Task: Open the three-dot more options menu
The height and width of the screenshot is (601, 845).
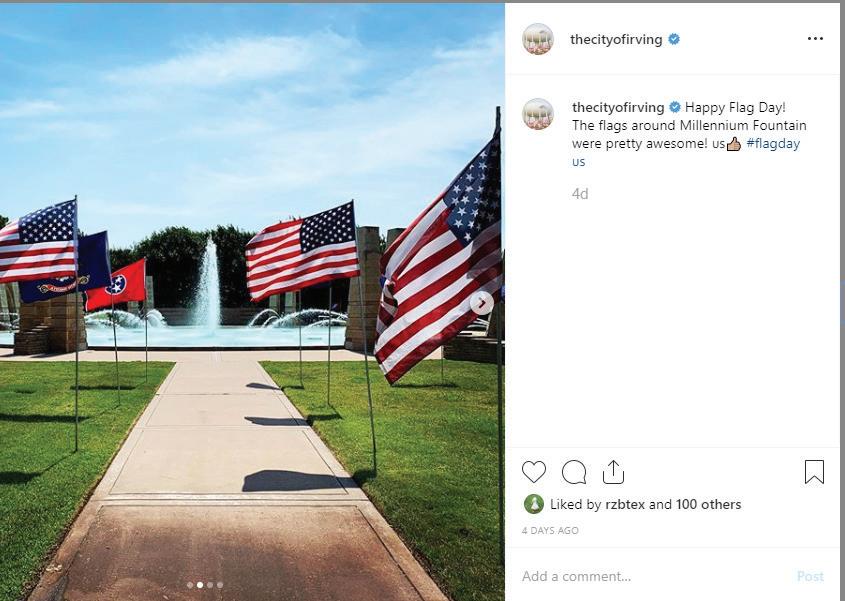Action: pos(815,39)
